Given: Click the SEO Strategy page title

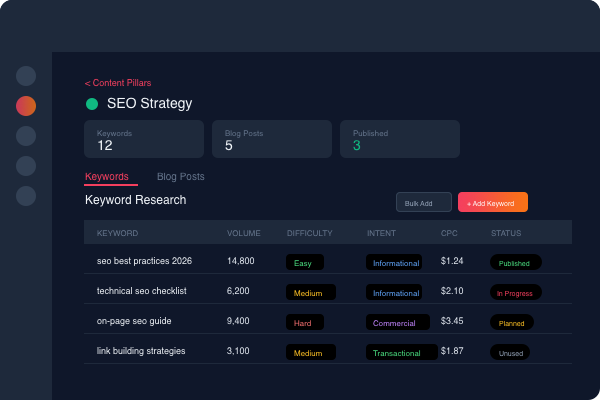Looking at the screenshot, I should coord(150,104).
